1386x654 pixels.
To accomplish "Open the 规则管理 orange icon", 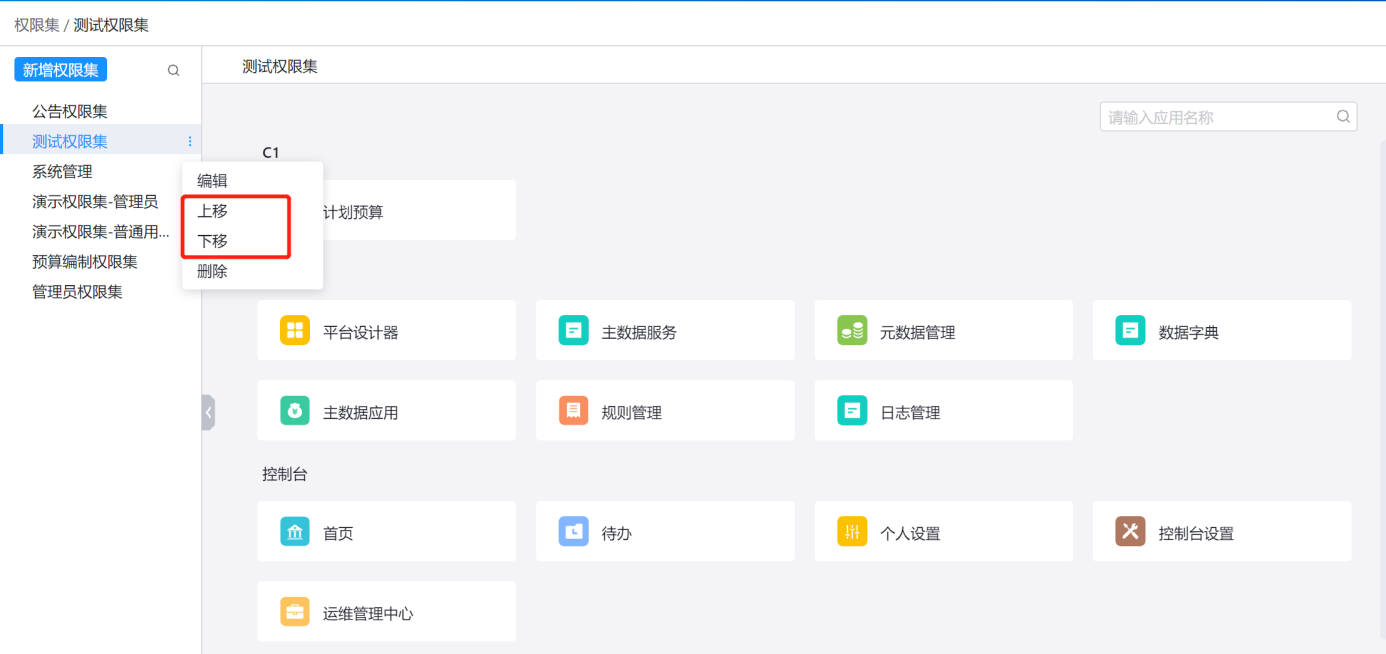I will point(574,411).
